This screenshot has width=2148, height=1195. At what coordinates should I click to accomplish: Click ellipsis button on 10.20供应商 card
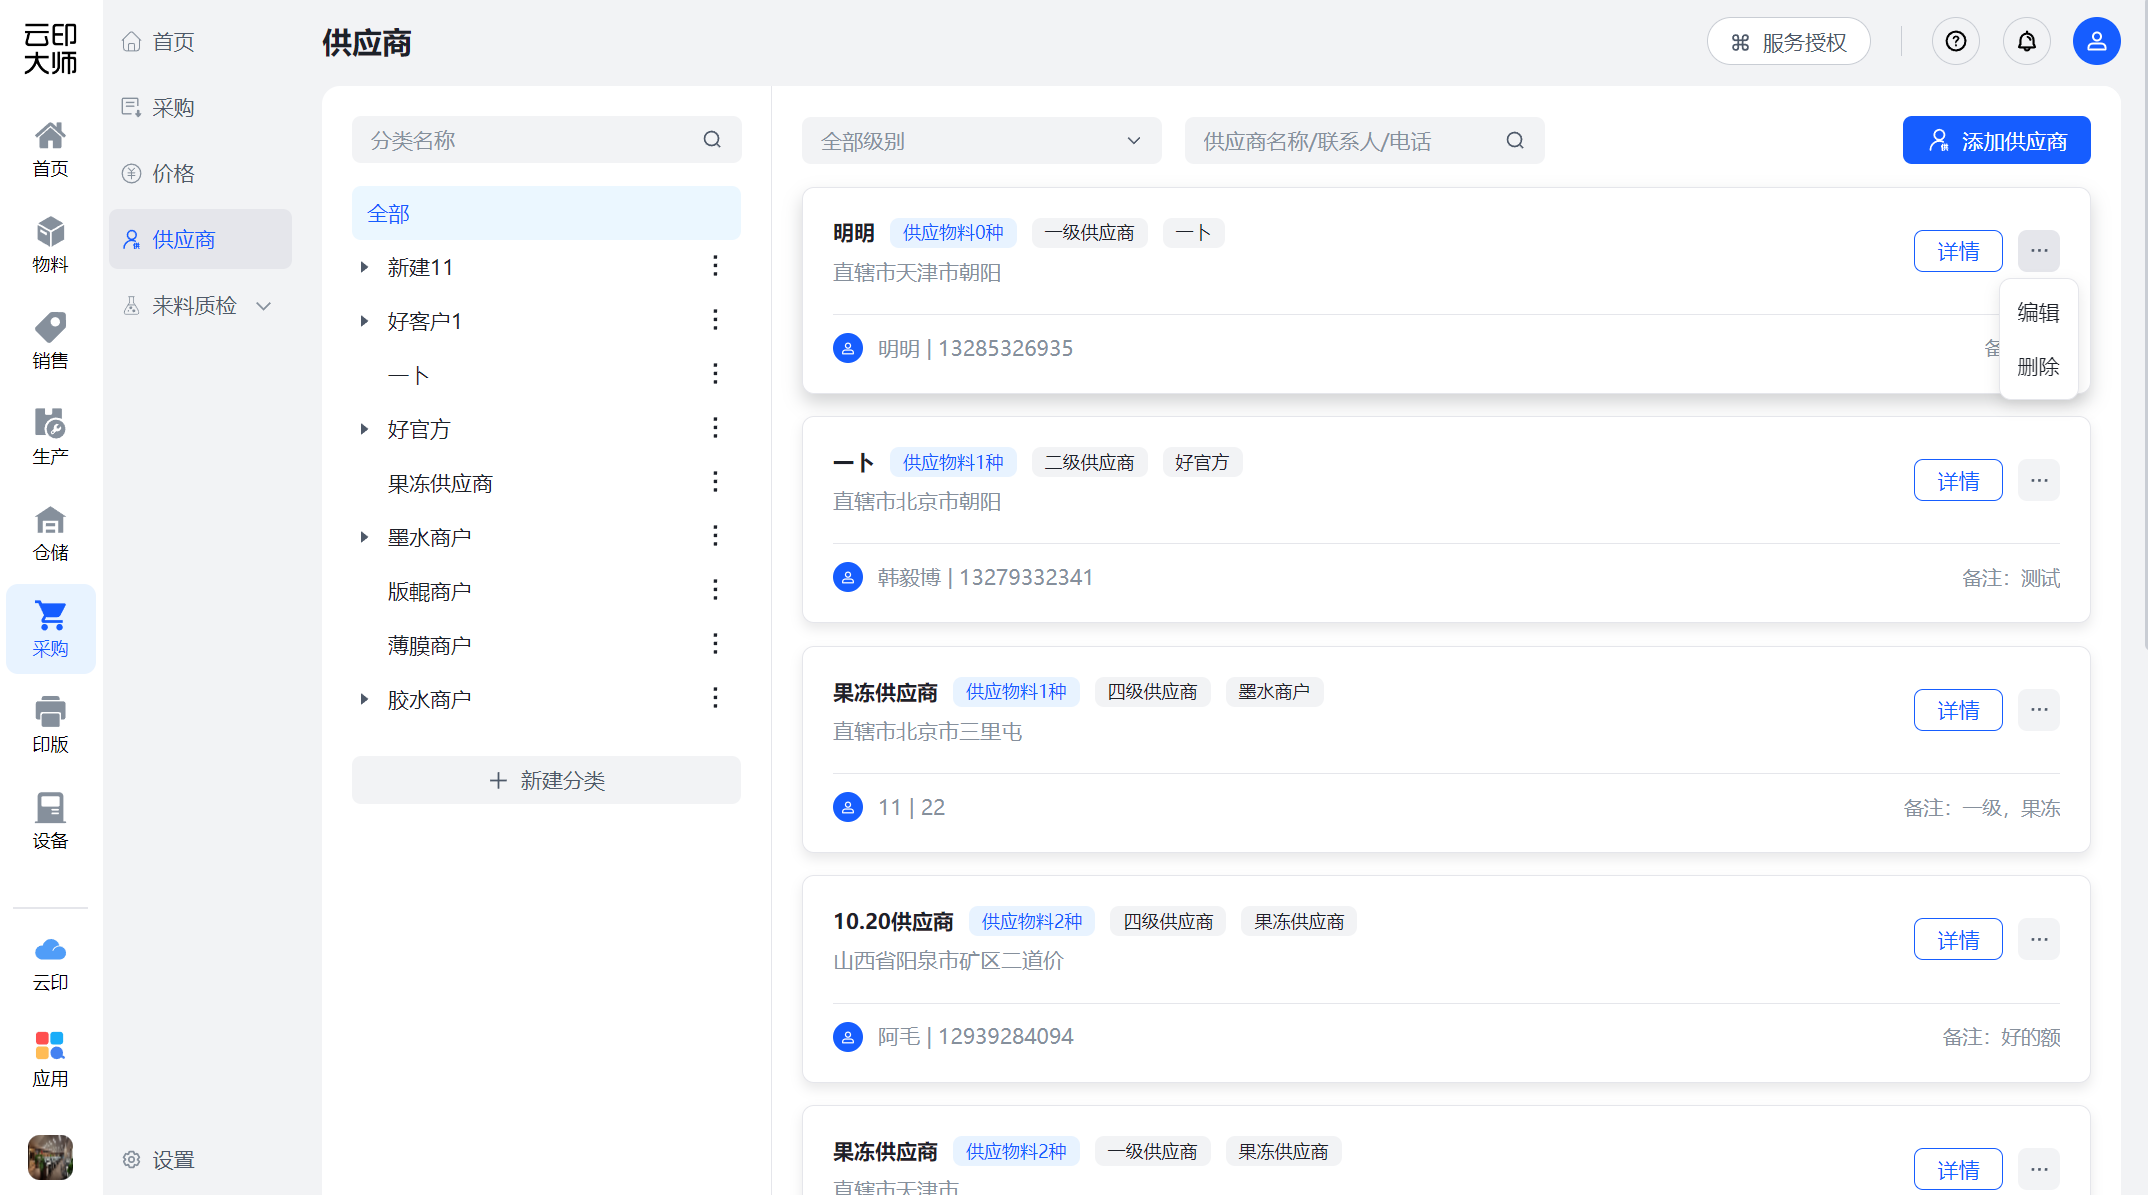click(2039, 939)
